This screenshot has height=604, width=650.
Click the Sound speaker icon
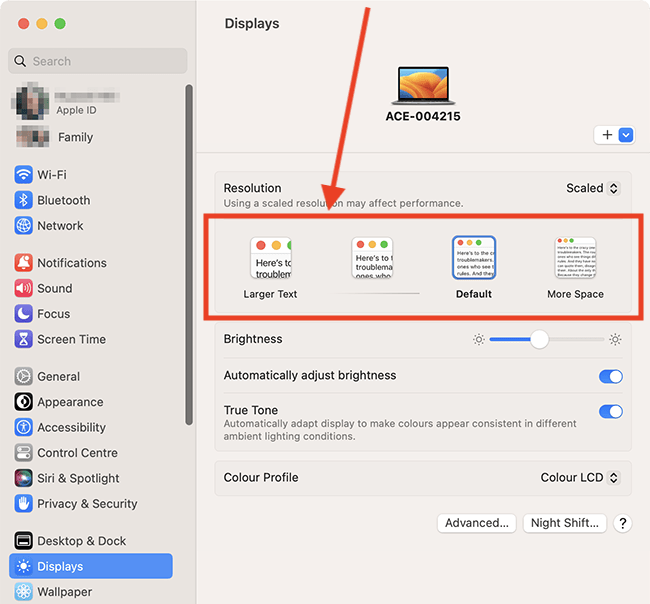[x=24, y=288]
